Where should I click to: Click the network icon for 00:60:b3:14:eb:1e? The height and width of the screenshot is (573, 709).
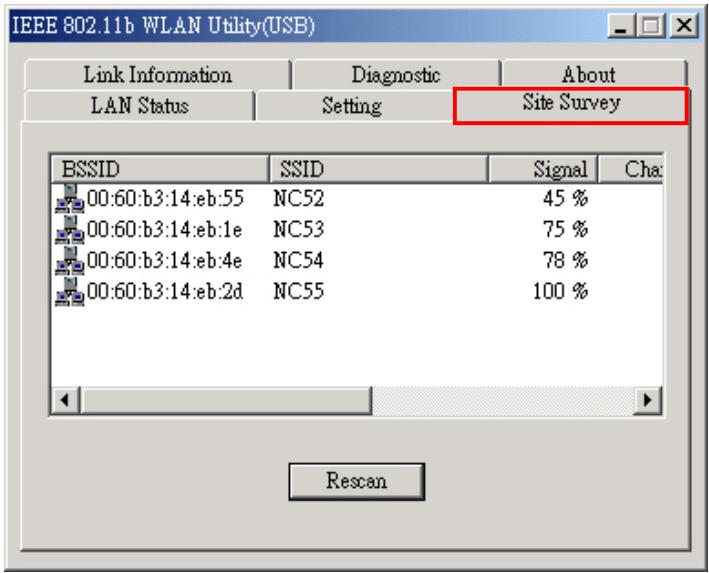click(x=70, y=230)
